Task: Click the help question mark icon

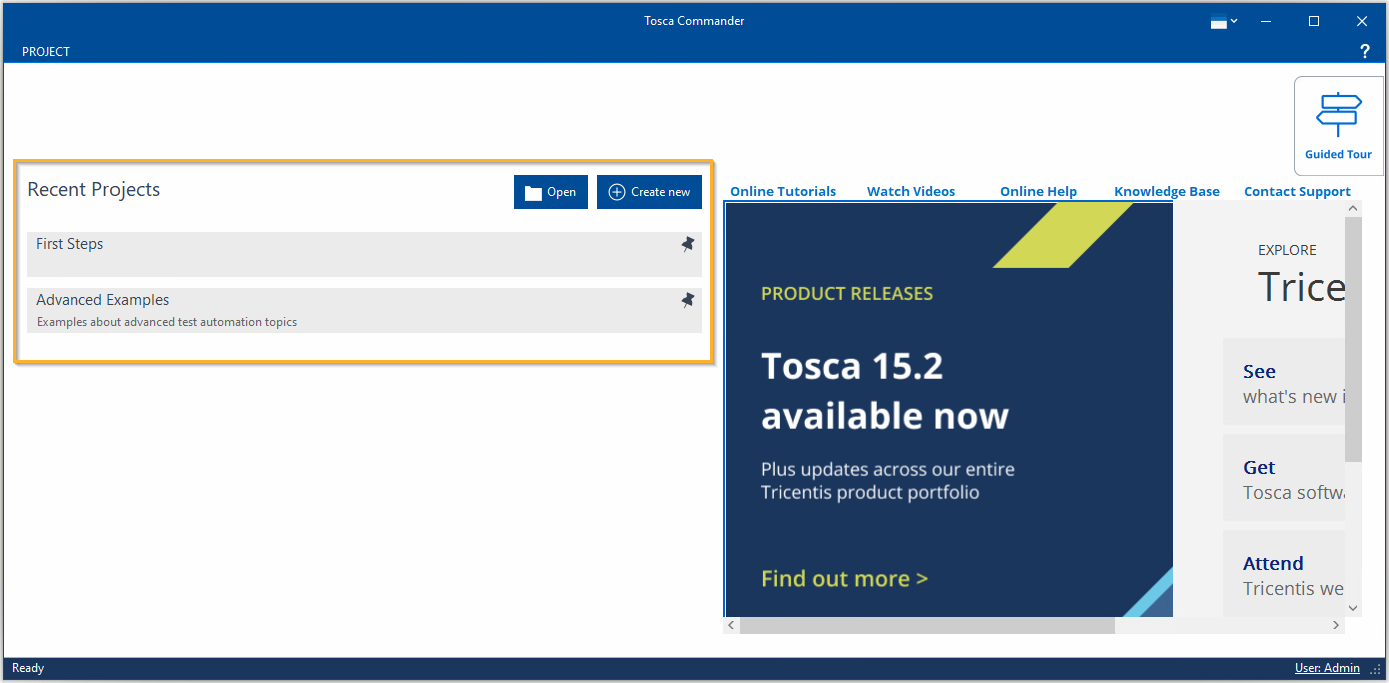Action: pyautogui.click(x=1365, y=51)
